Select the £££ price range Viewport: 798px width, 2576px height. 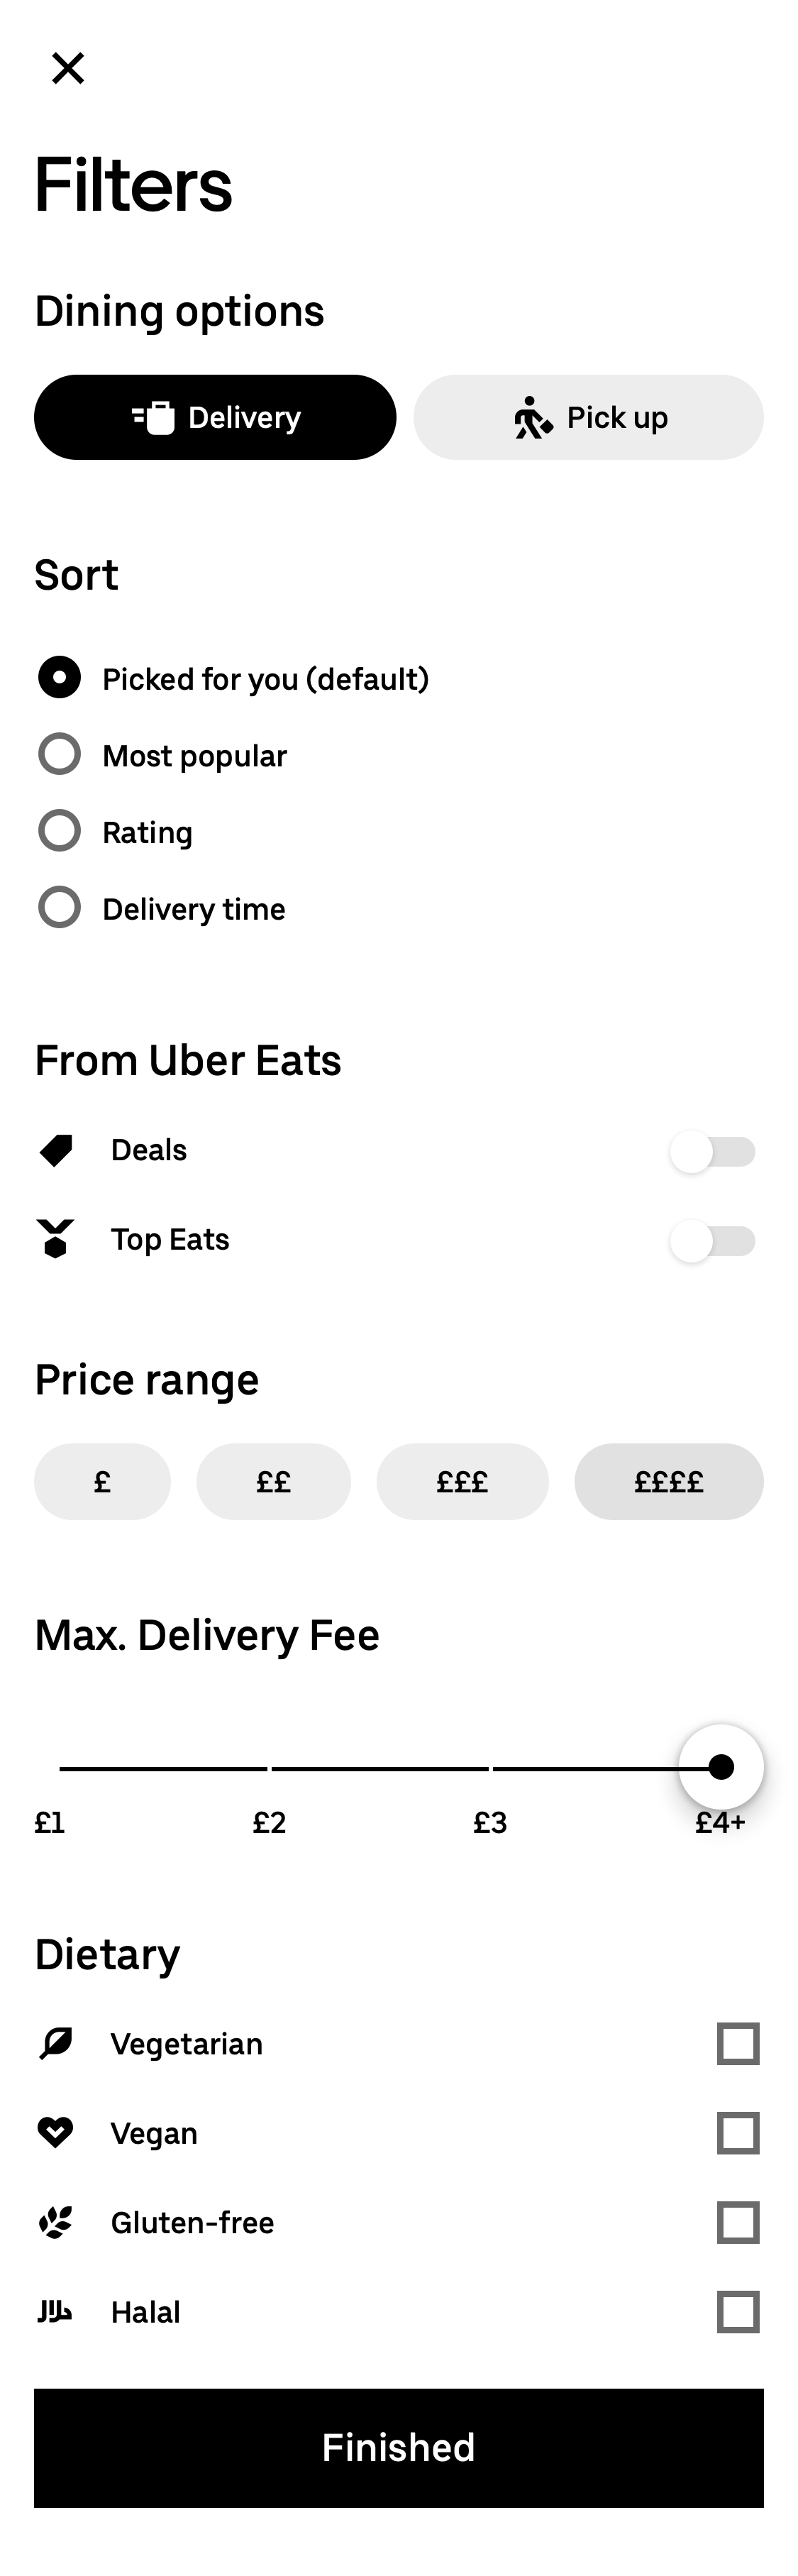[462, 1482]
